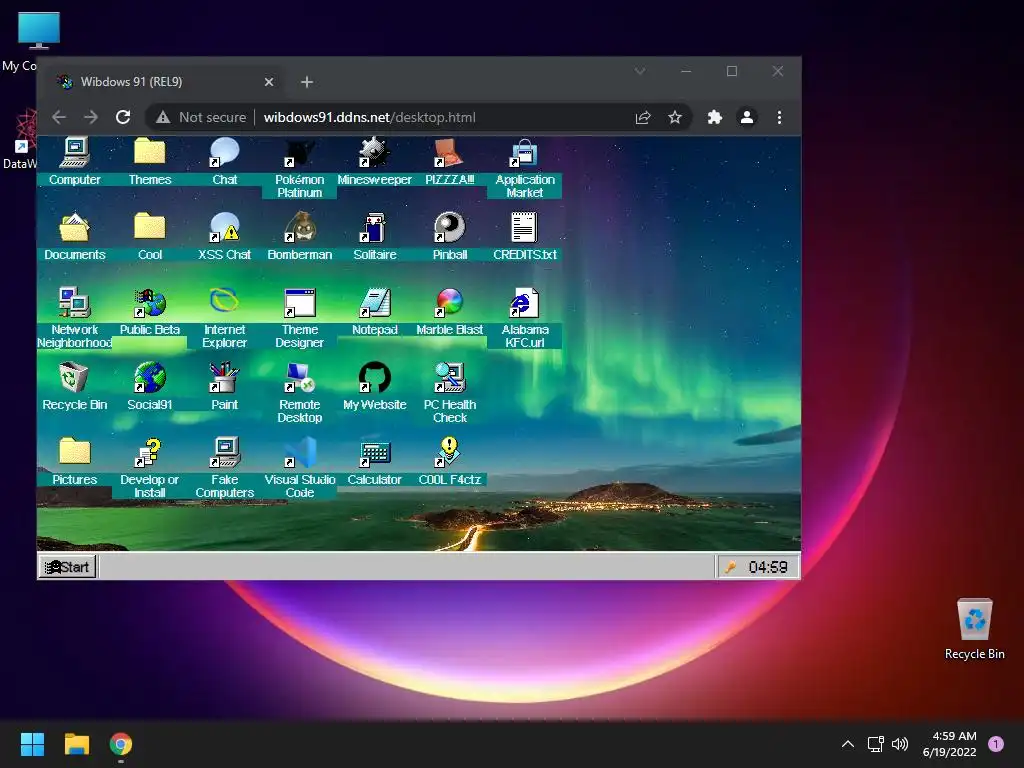
Task: Open Fake Computers shortcut
Action: 225,468
